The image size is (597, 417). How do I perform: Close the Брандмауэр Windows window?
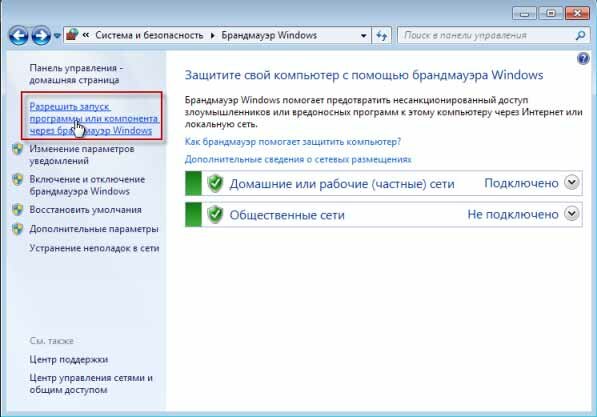pos(577,14)
